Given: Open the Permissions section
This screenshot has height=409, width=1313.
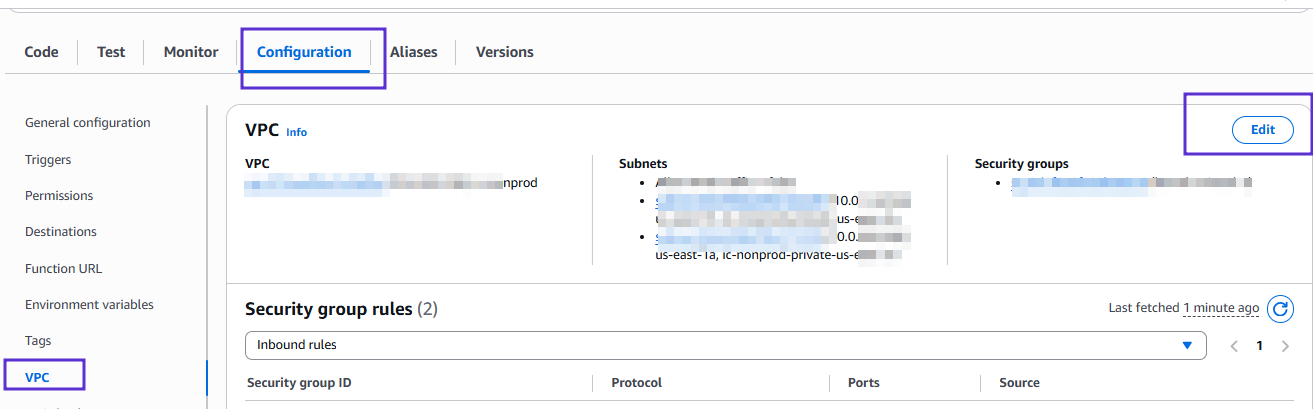Looking at the screenshot, I should click(x=59, y=195).
